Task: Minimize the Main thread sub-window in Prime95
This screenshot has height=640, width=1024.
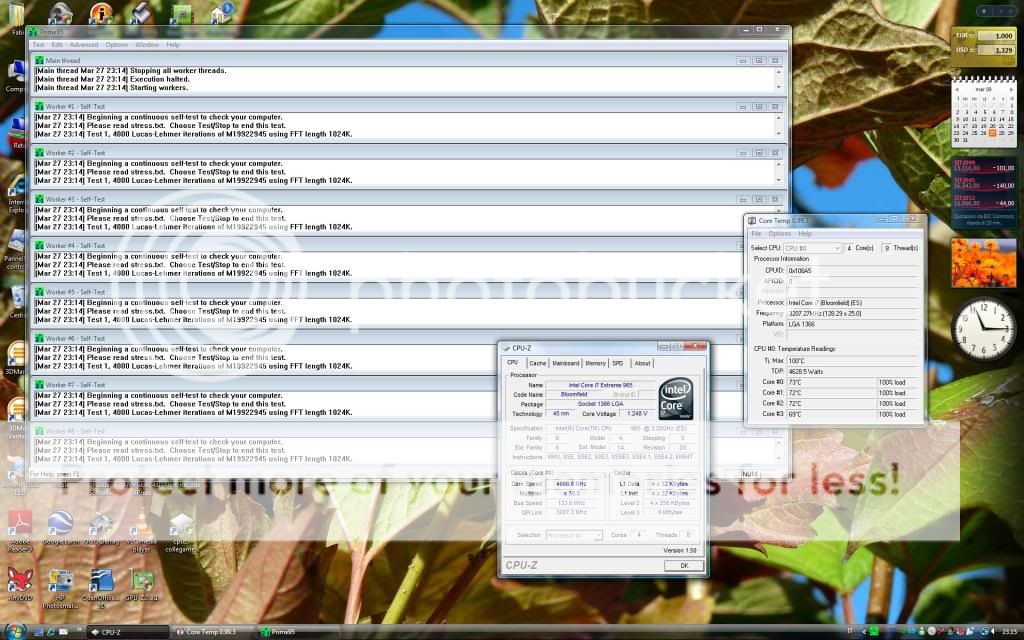Action: click(x=743, y=61)
